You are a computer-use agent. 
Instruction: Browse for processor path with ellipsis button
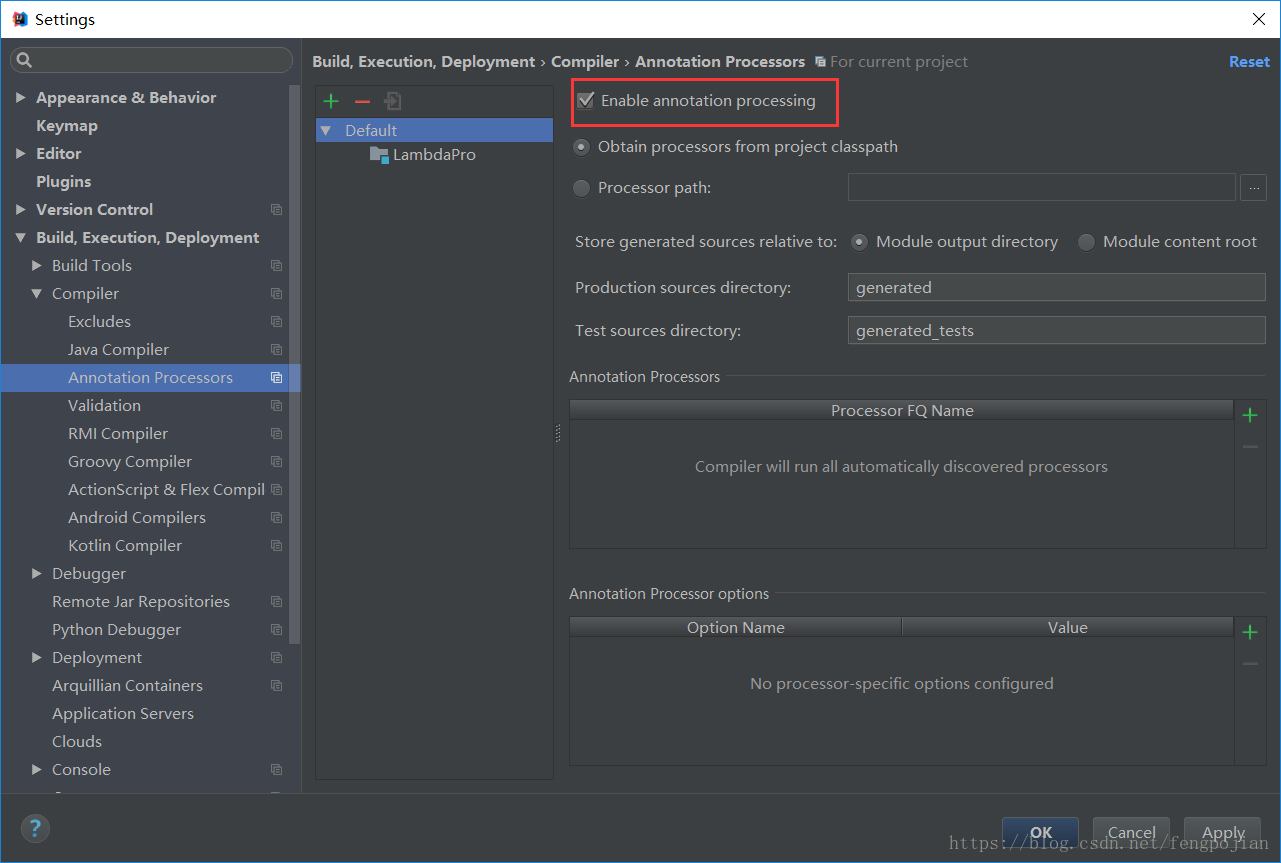coord(1253,188)
